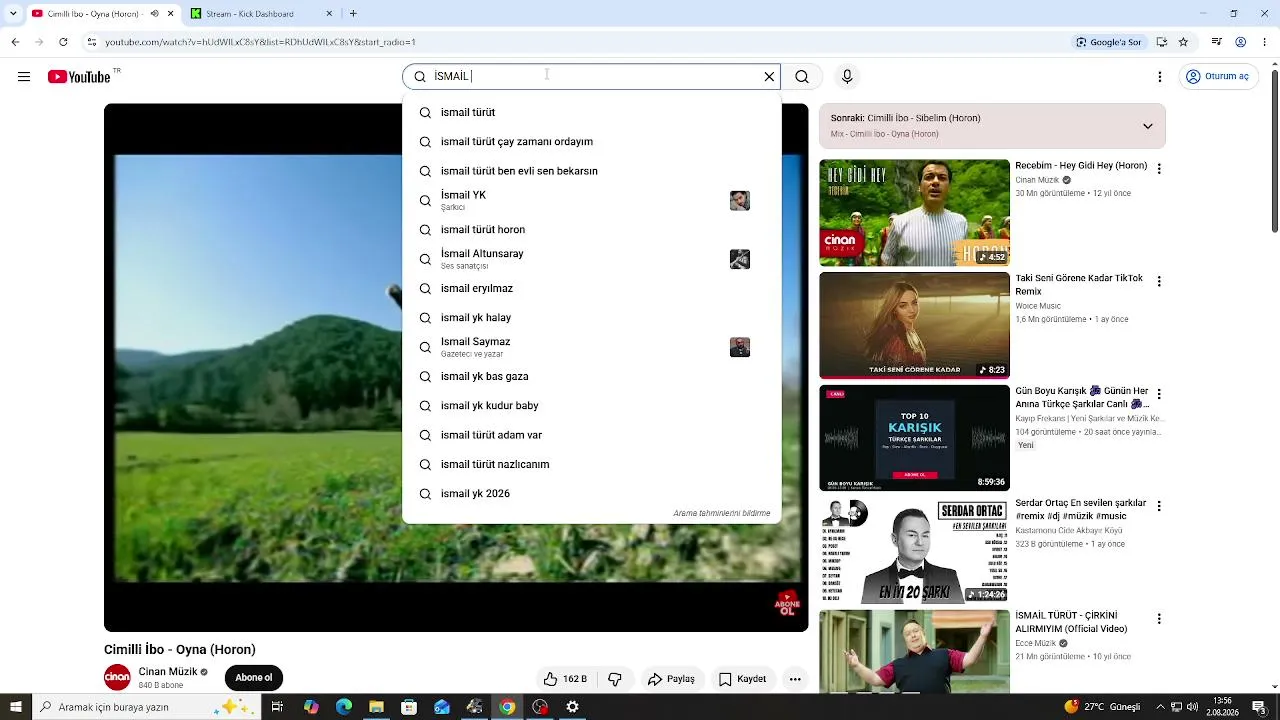Pick the "ismail yk 2026" suggestion
The width and height of the screenshot is (1280, 720).
pos(591,494)
